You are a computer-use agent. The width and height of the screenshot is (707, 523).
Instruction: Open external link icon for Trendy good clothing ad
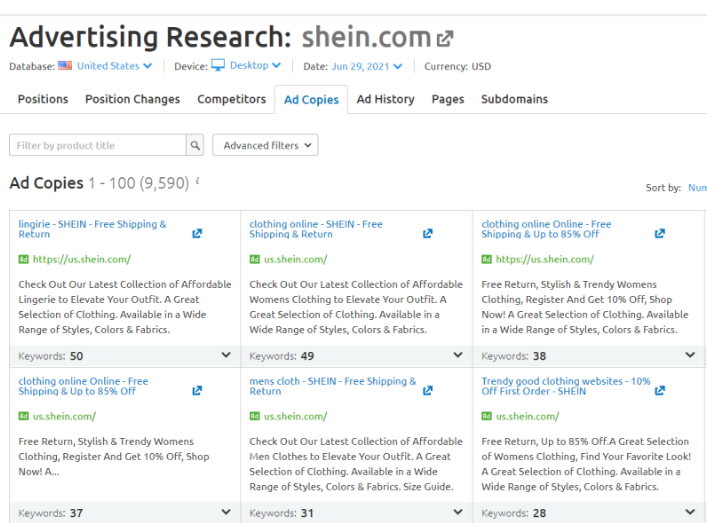click(660, 390)
